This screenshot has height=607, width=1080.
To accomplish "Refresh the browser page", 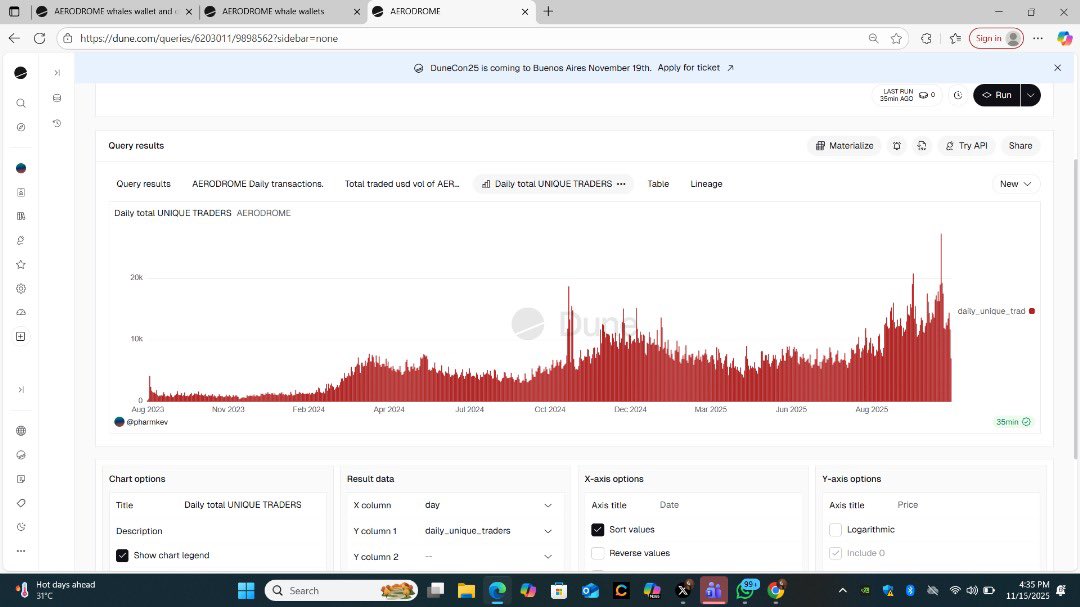I will pos(39,39).
